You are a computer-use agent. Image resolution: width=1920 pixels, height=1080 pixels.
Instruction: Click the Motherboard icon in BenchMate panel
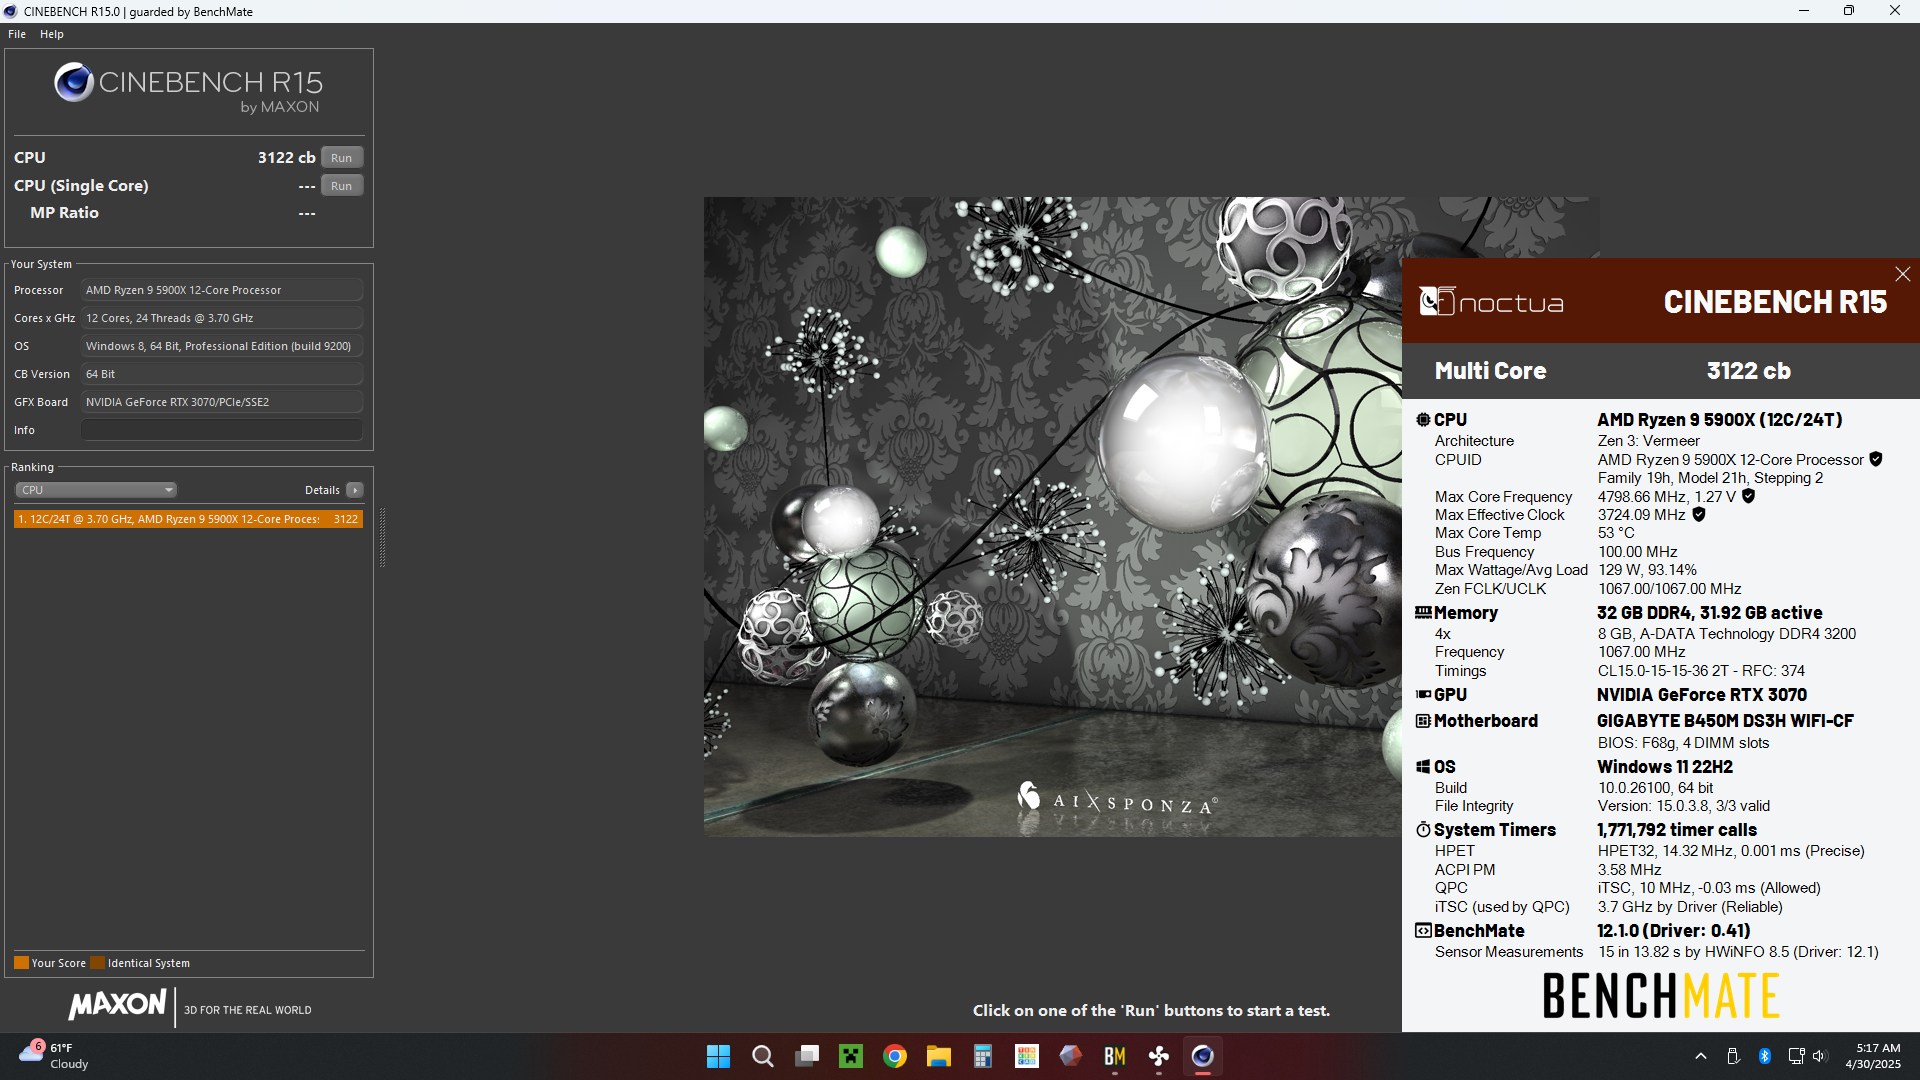pos(1423,721)
